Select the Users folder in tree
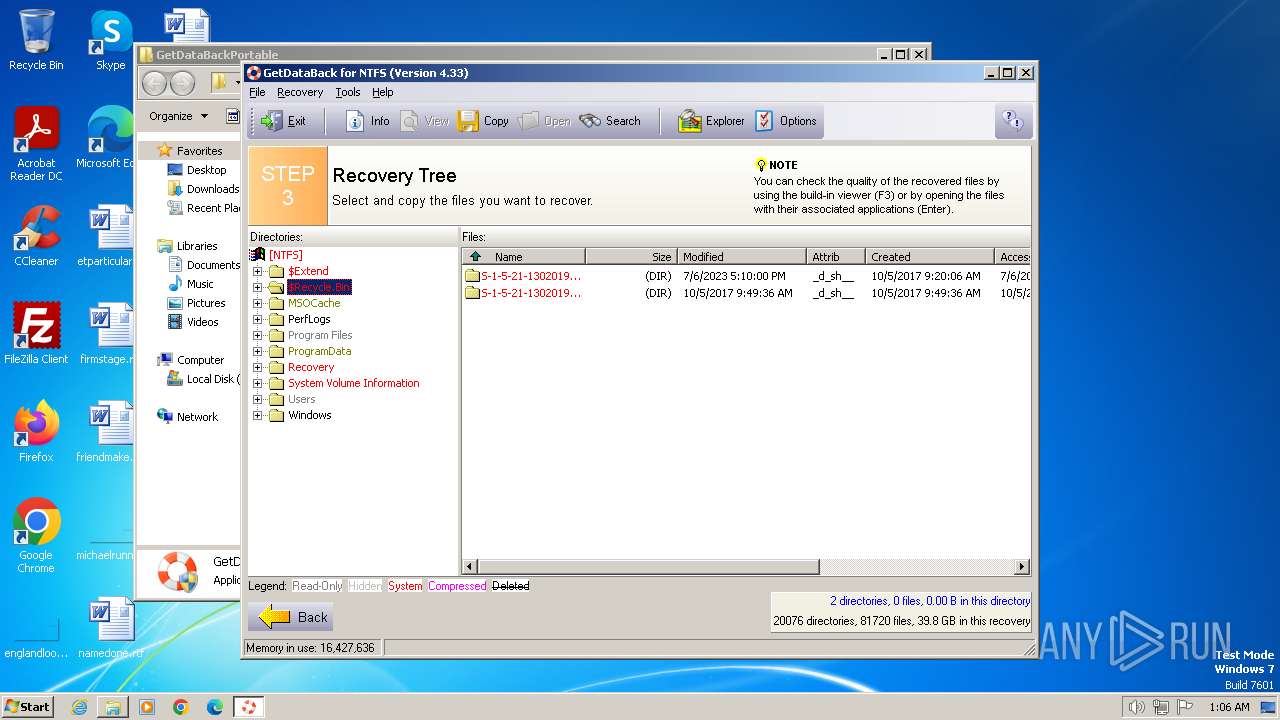Viewport: 1280px width, 720px height. tap(301, 399)
